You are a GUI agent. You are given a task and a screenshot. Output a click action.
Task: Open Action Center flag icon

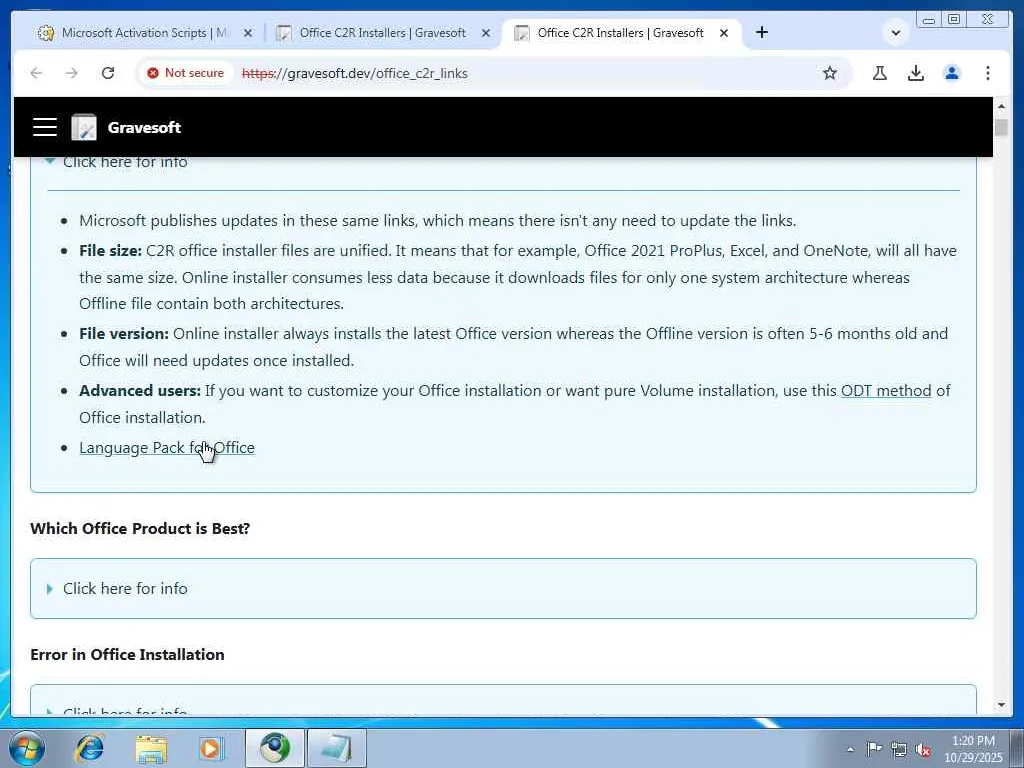pyautogui.click(x=874, y=748)
